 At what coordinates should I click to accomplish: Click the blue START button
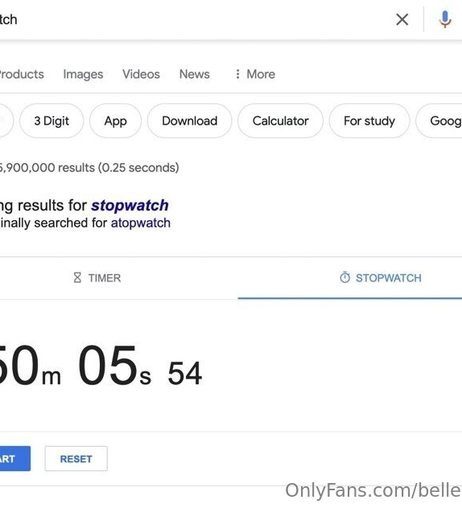(15, 459)
